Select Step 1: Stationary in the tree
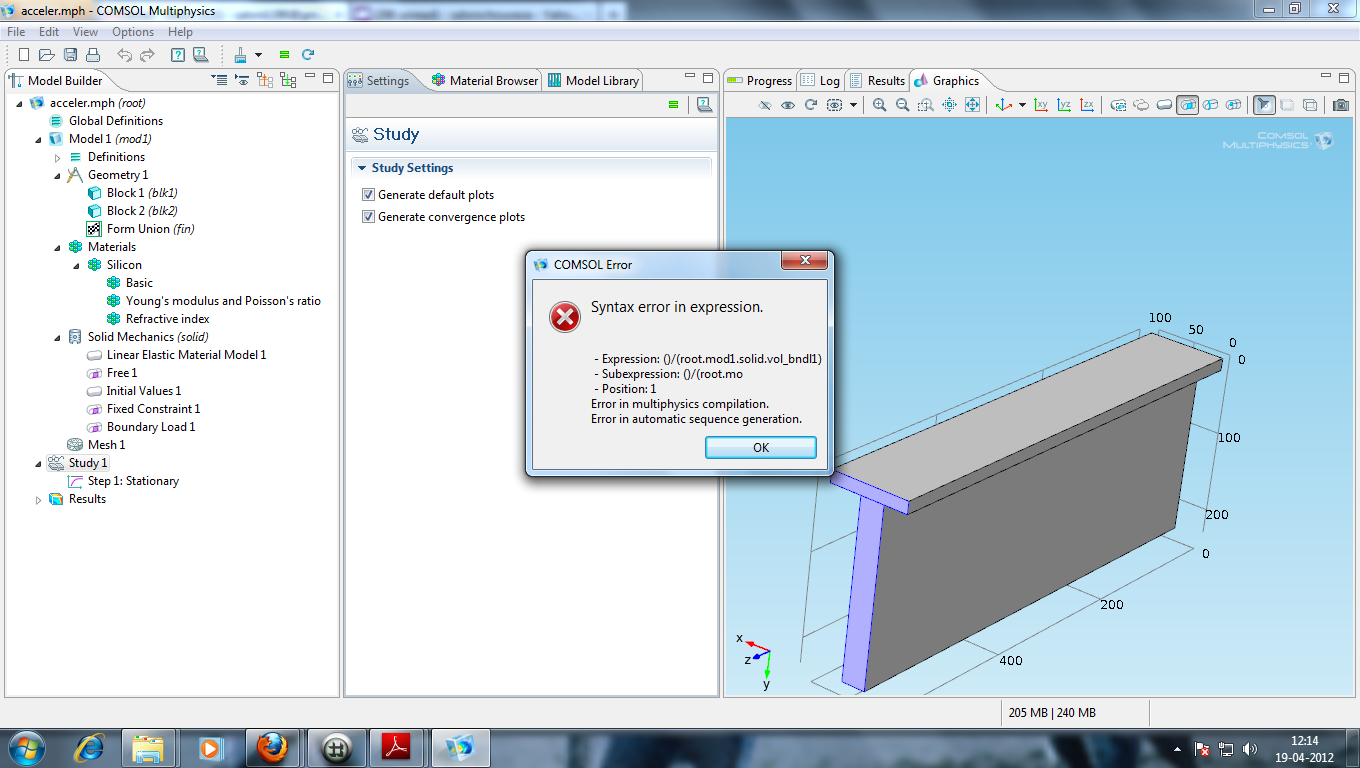 pos(132,481)
